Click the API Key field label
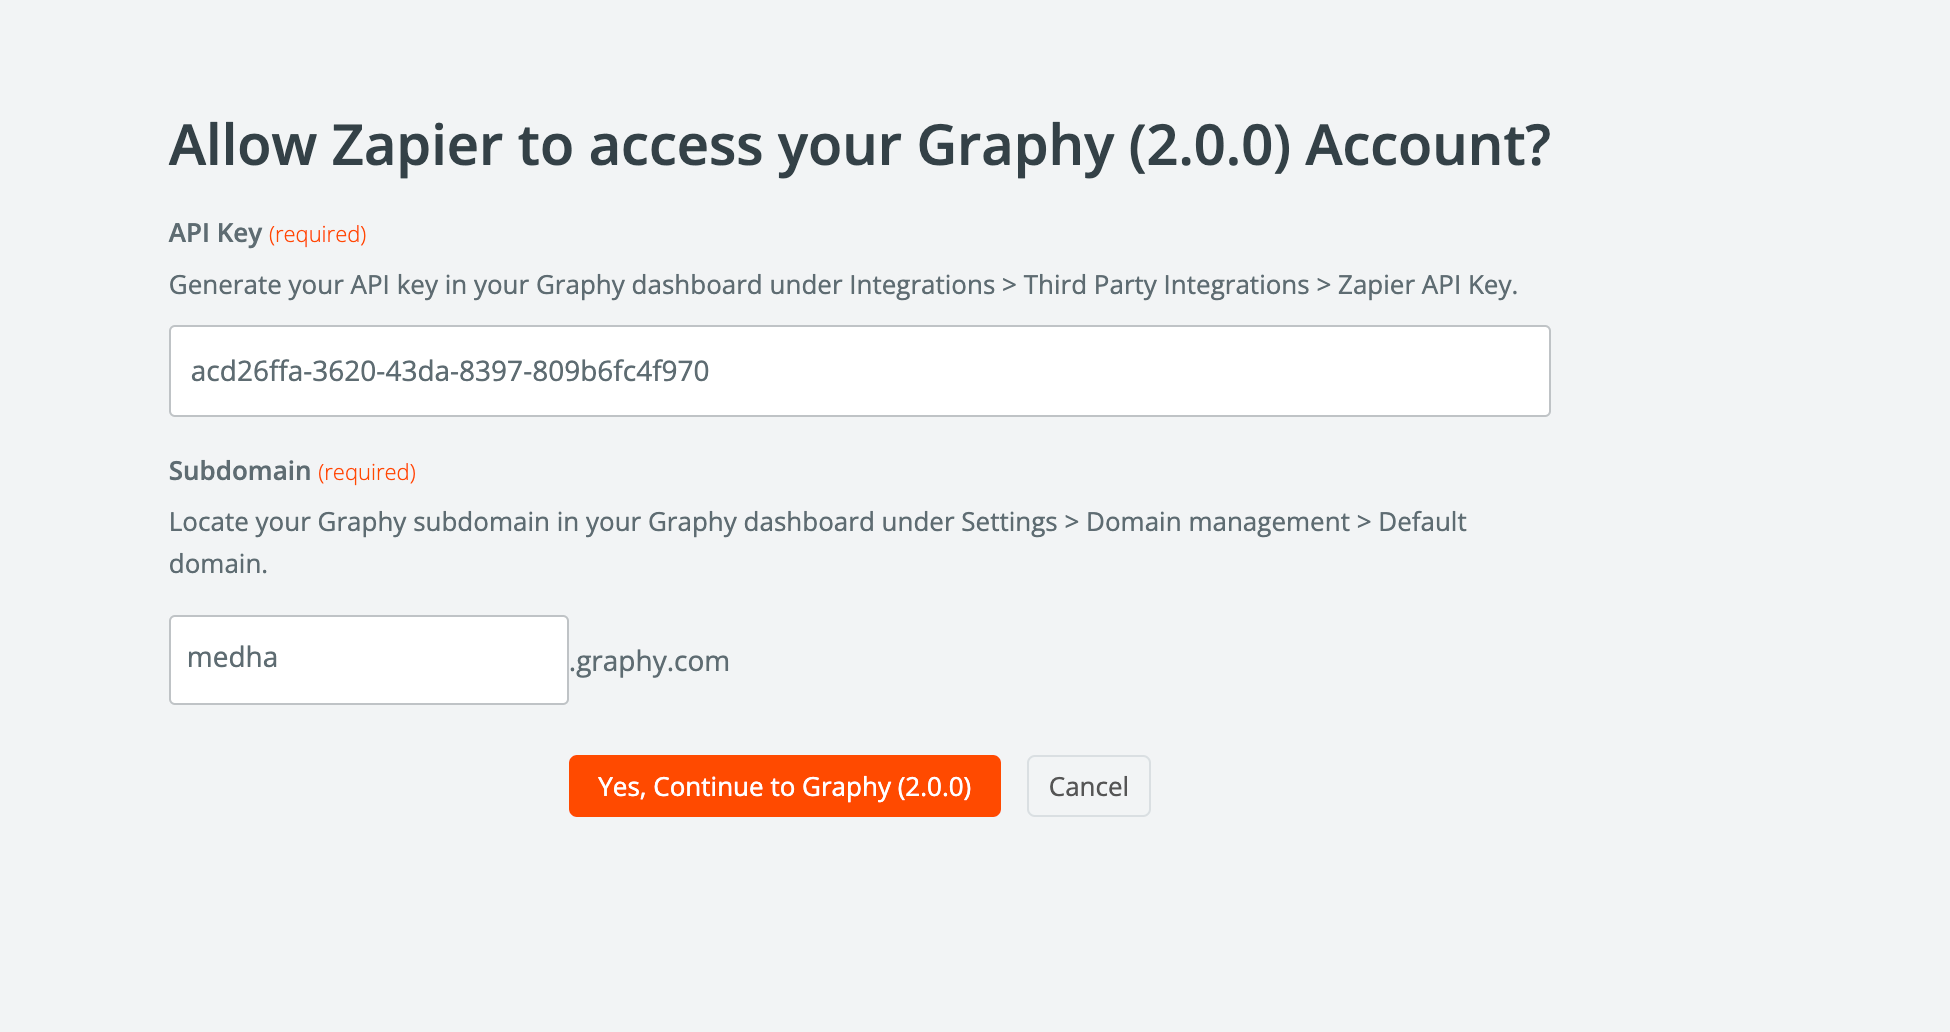This screenshot has width=1950, height=1032. 215,233
